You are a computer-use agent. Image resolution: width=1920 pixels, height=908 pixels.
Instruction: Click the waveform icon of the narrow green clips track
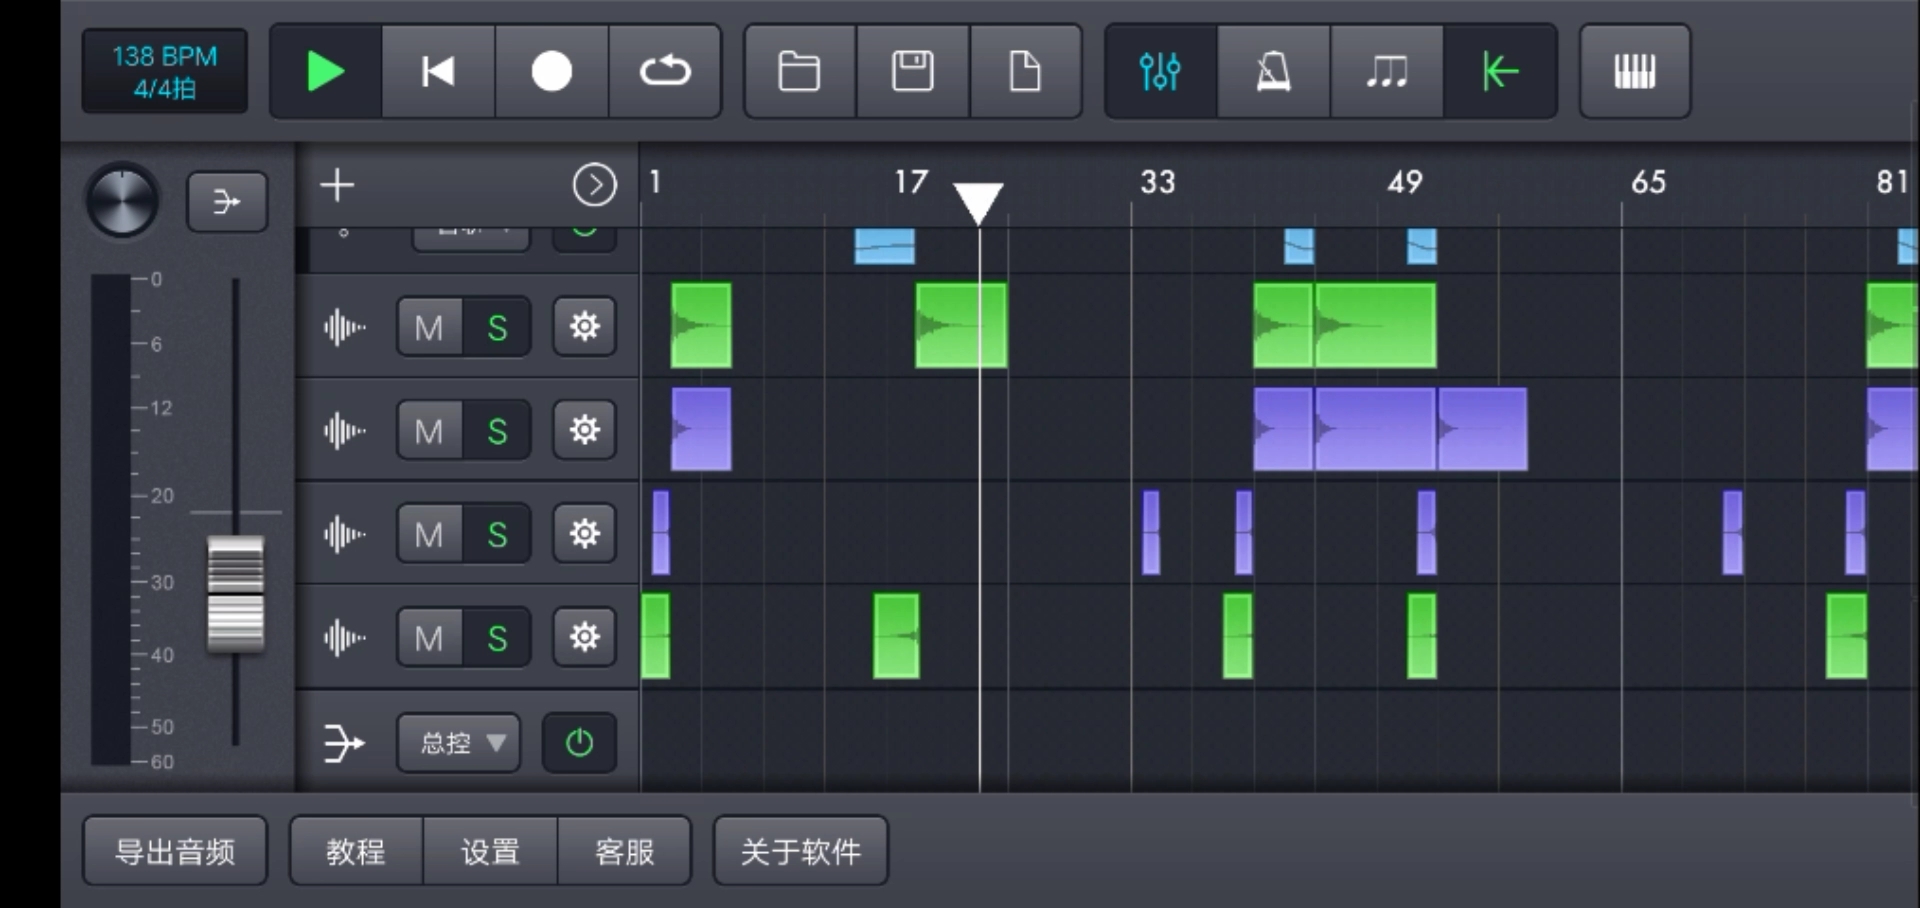click(x=345, y=637)
